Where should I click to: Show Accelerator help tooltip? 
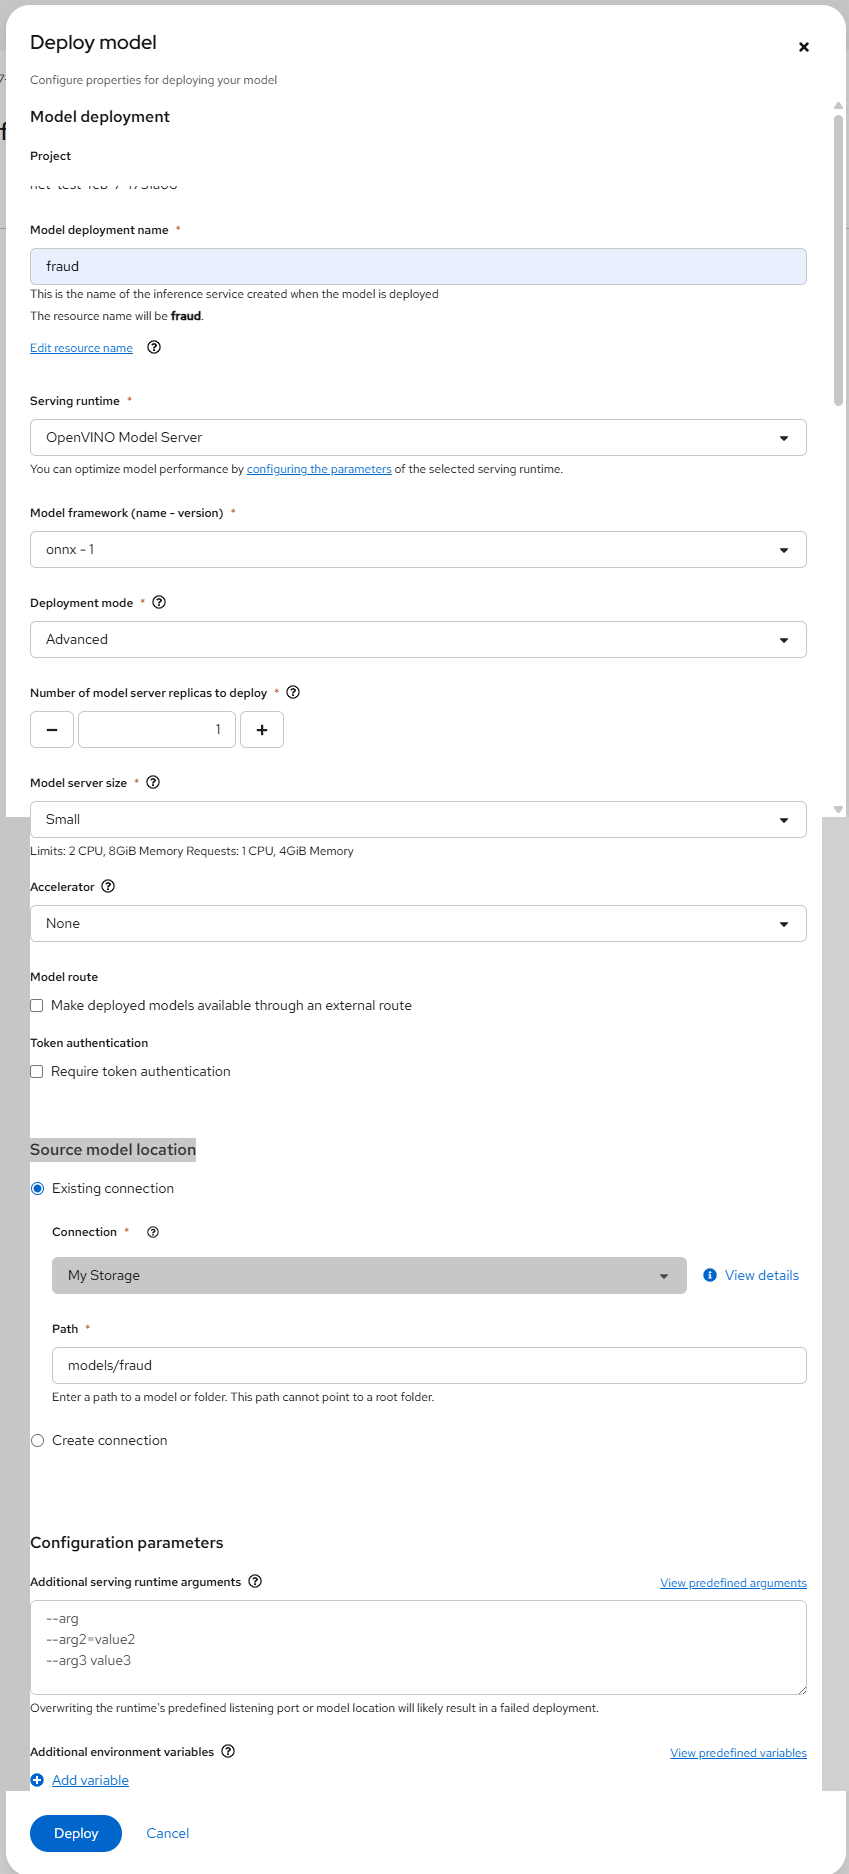point(108,886)
